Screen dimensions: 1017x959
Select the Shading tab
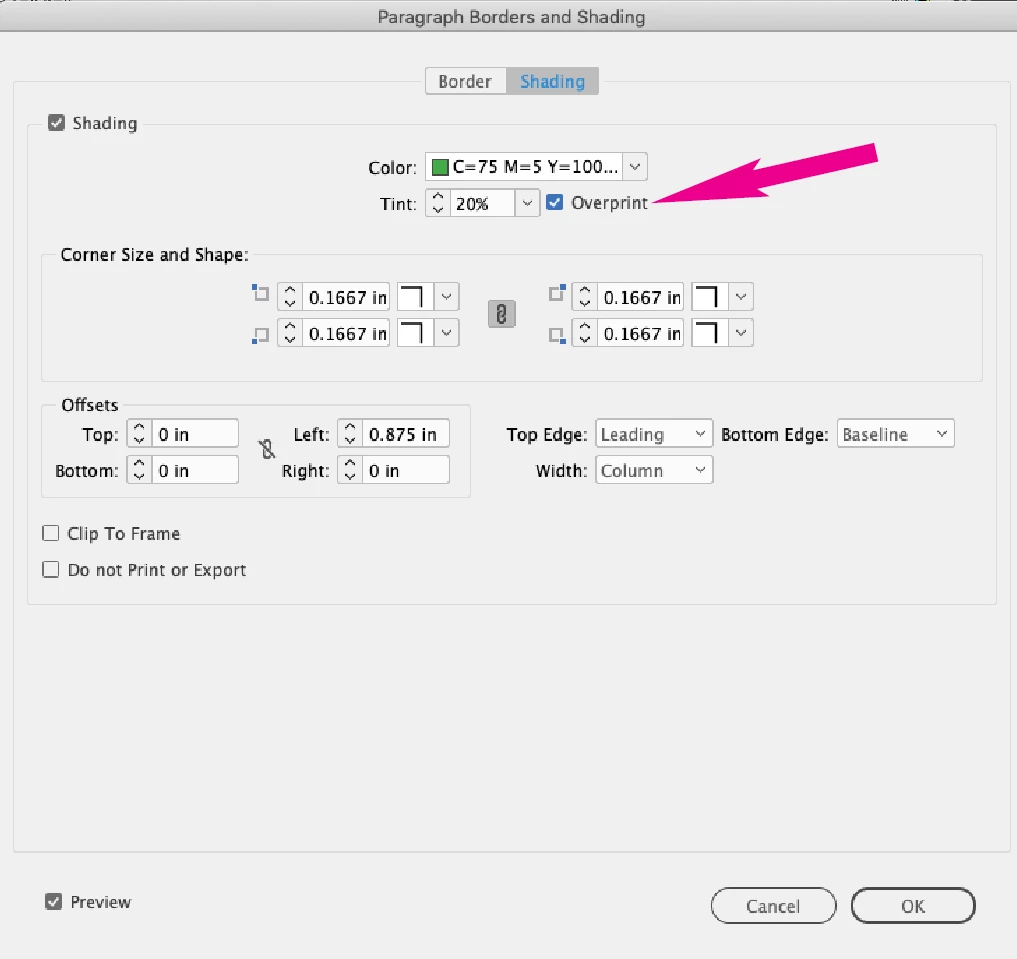[x=553, y=81]
